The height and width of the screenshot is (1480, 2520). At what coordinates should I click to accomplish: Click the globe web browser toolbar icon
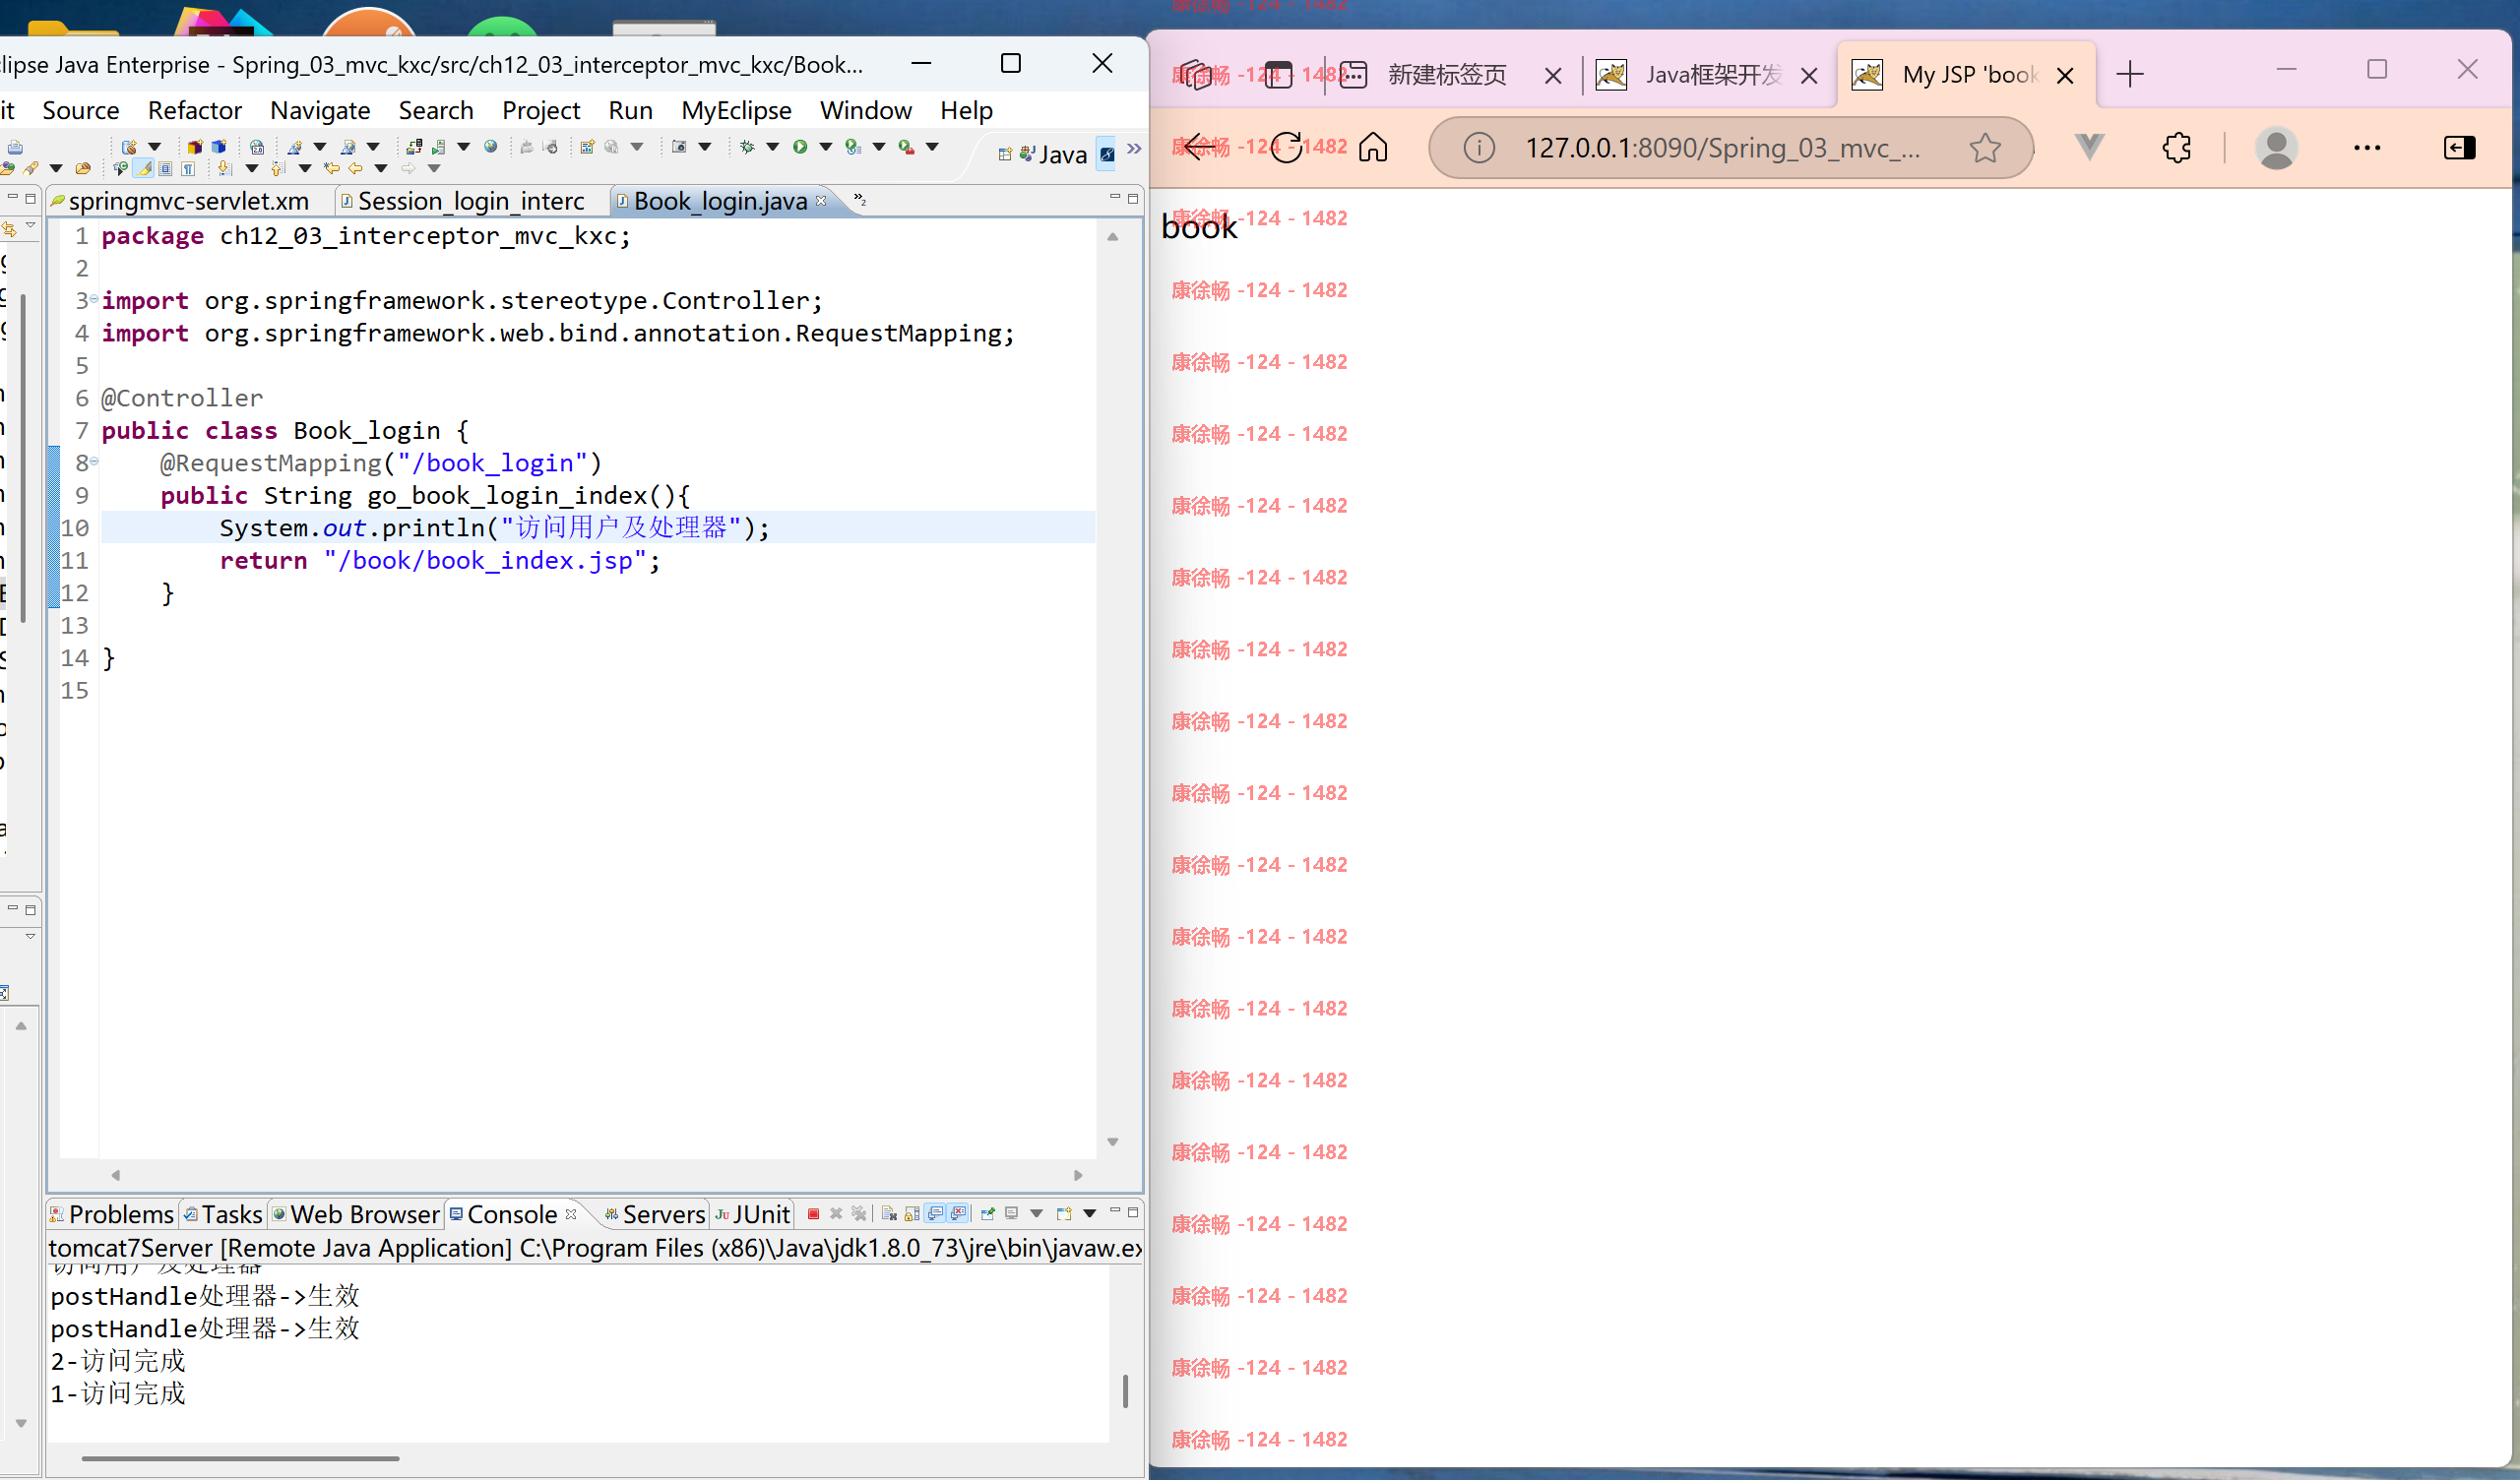click(x=490, y=147)
